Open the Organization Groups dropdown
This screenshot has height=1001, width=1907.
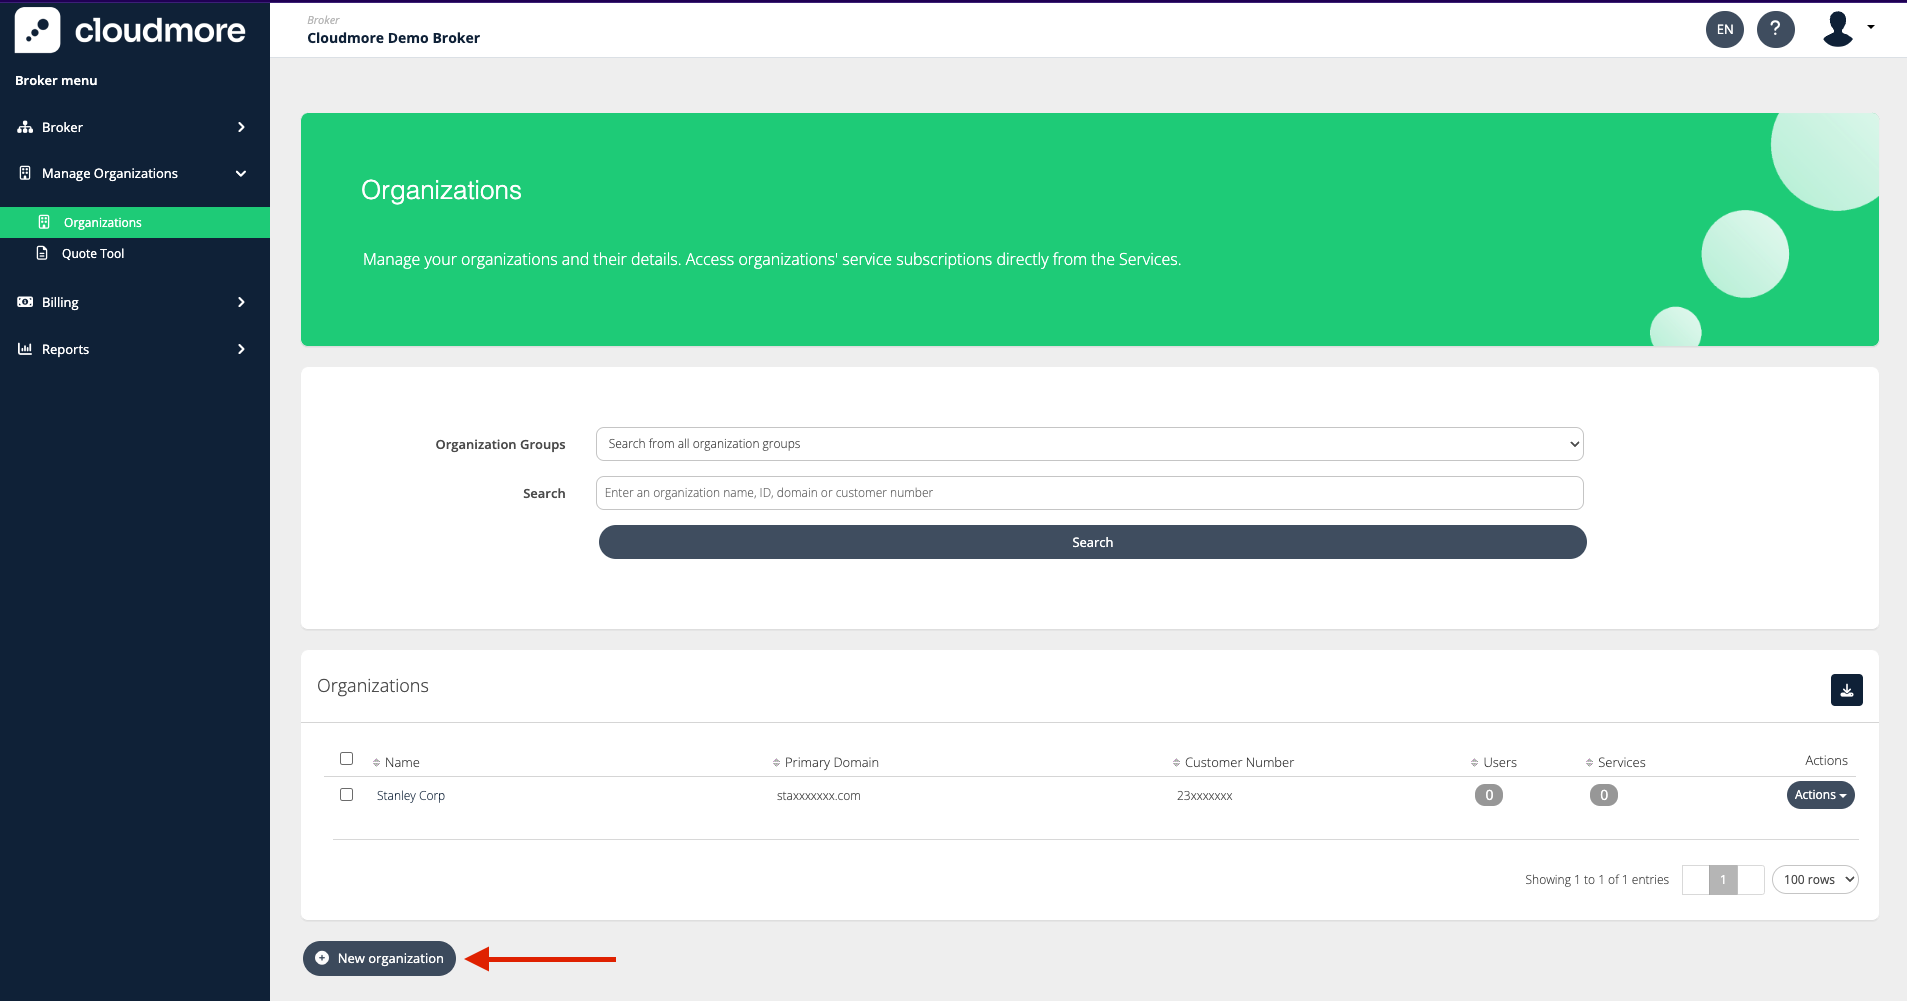(x=1089, y=444)
